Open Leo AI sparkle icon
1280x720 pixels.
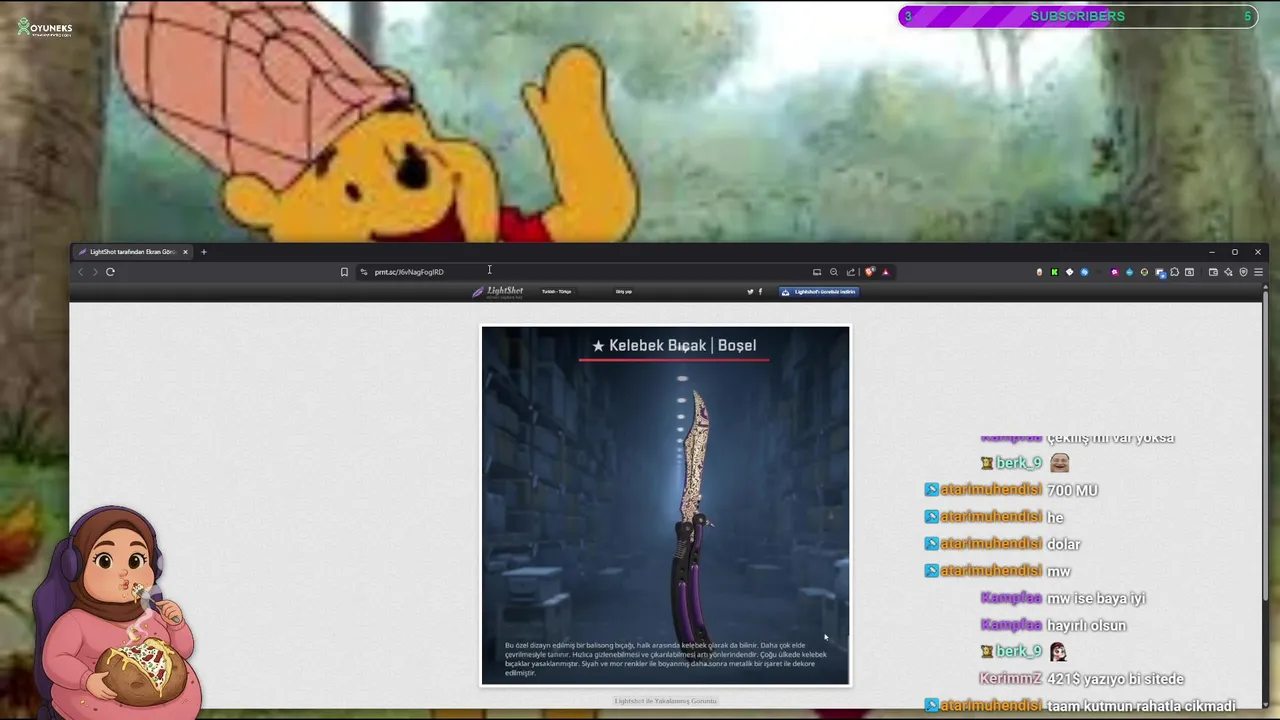pyautogui.click(x=1228, y=272)
